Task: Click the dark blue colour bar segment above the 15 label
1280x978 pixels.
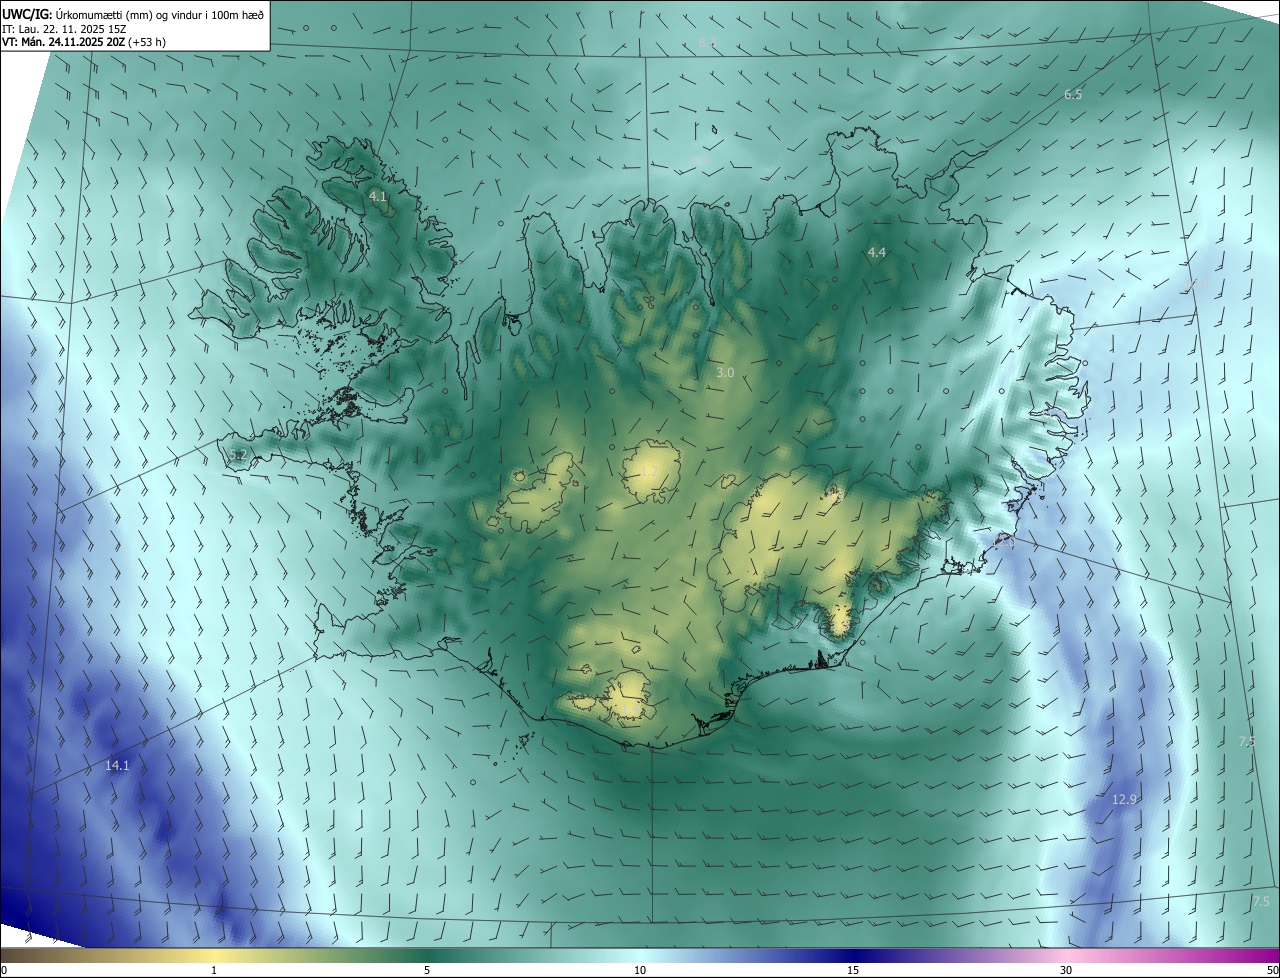Action: (x=853, y=955)
